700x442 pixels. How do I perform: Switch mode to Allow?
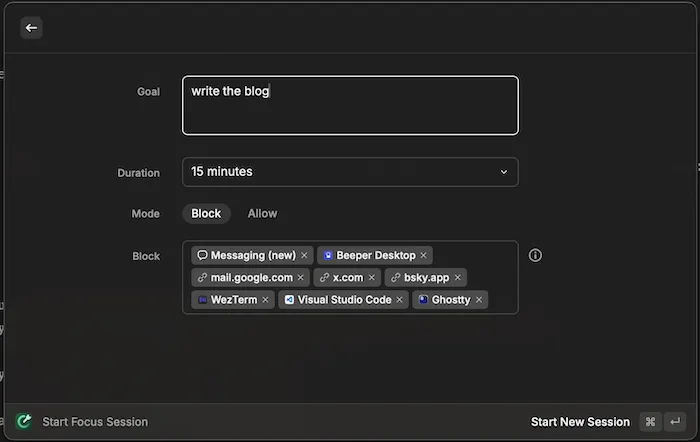262,213
